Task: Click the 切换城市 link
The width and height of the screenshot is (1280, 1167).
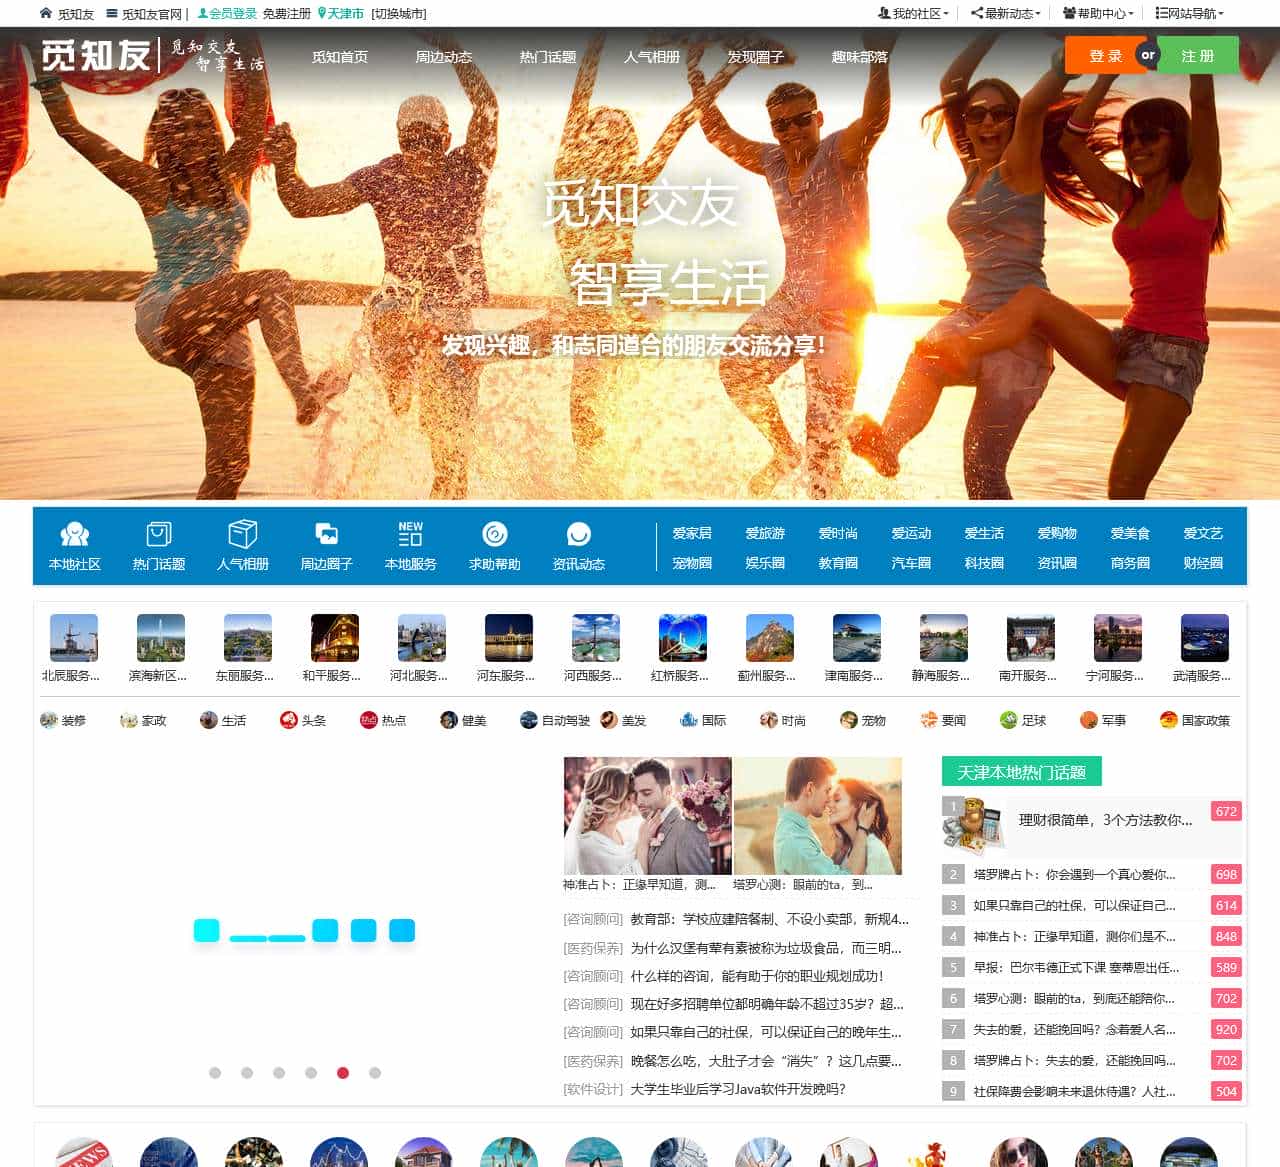Action: [398, 14]
